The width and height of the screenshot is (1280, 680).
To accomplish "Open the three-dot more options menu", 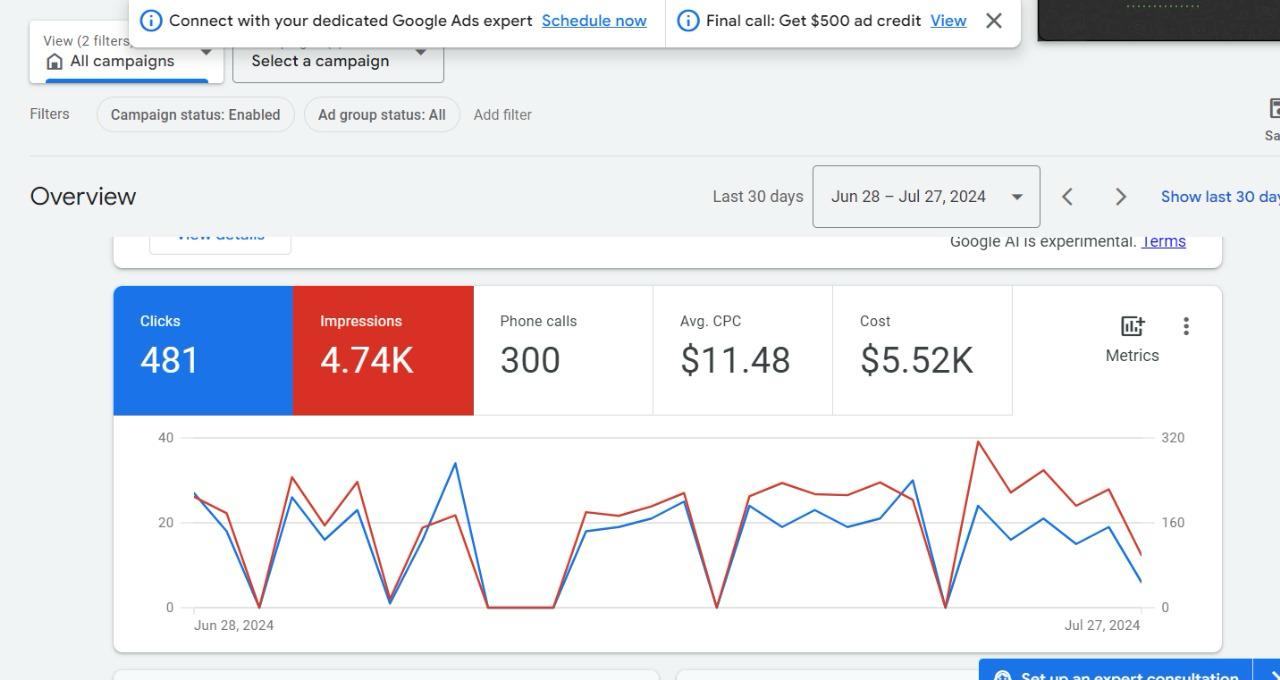I will click(x=1186, y=326).
